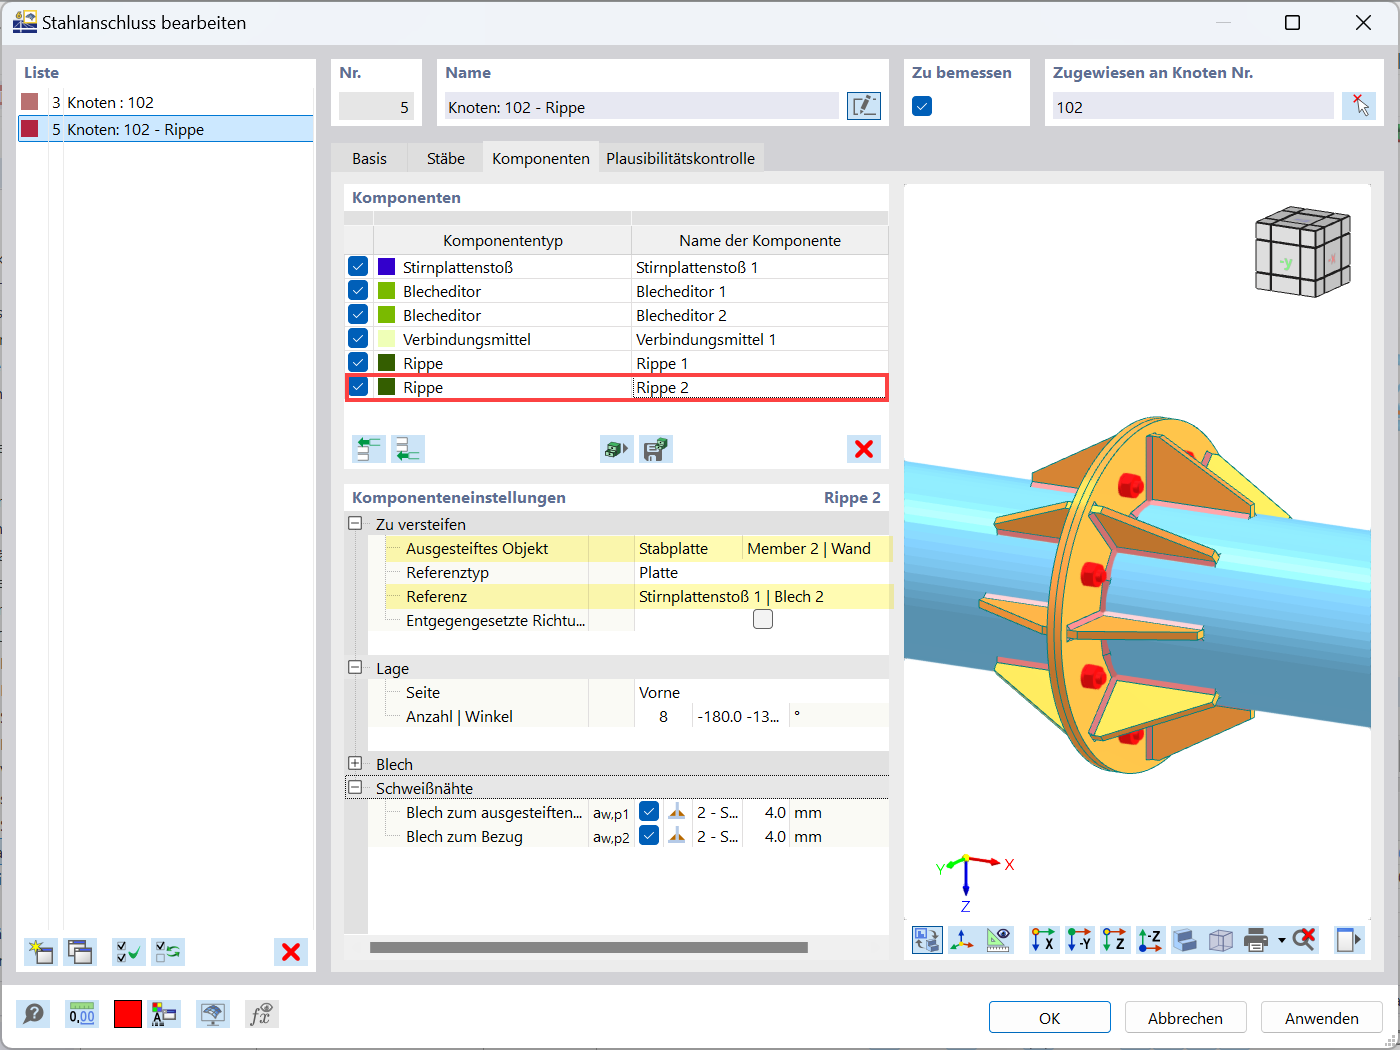Uncheck the Verbindungsmittel row checkbox
Image resolution: width=1400 pixels, height=1050 pixels.
point(358,339)
